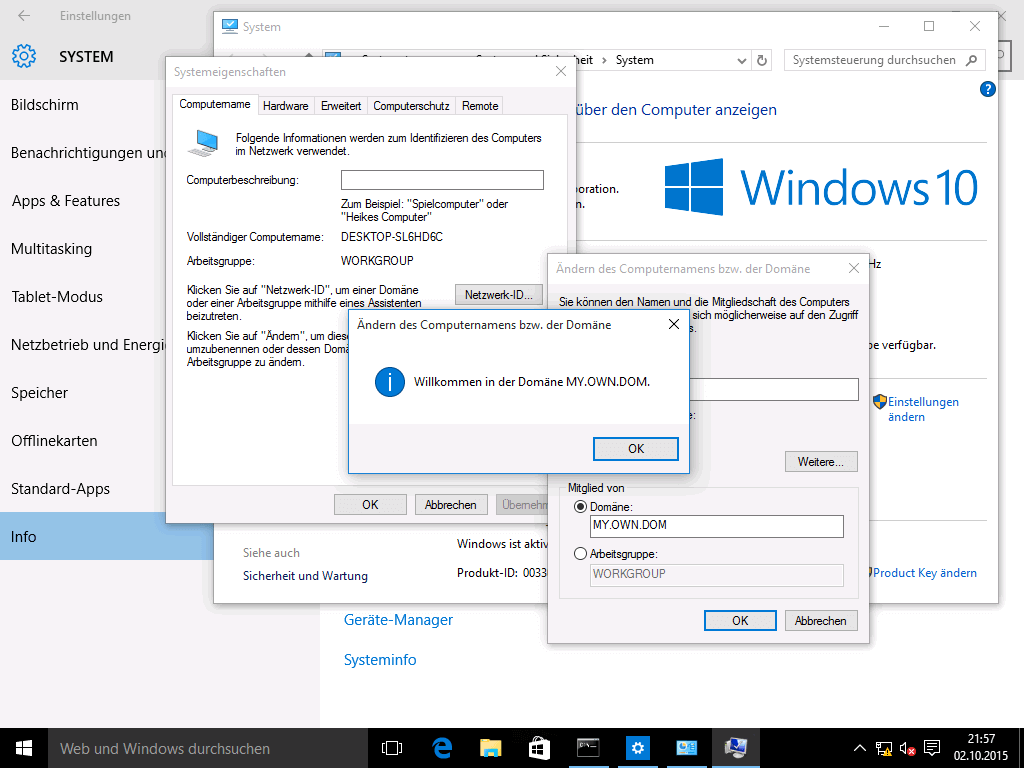Close the Ändern des Computernamens dialog behind
1024x768 pixels.
(854, 268)
